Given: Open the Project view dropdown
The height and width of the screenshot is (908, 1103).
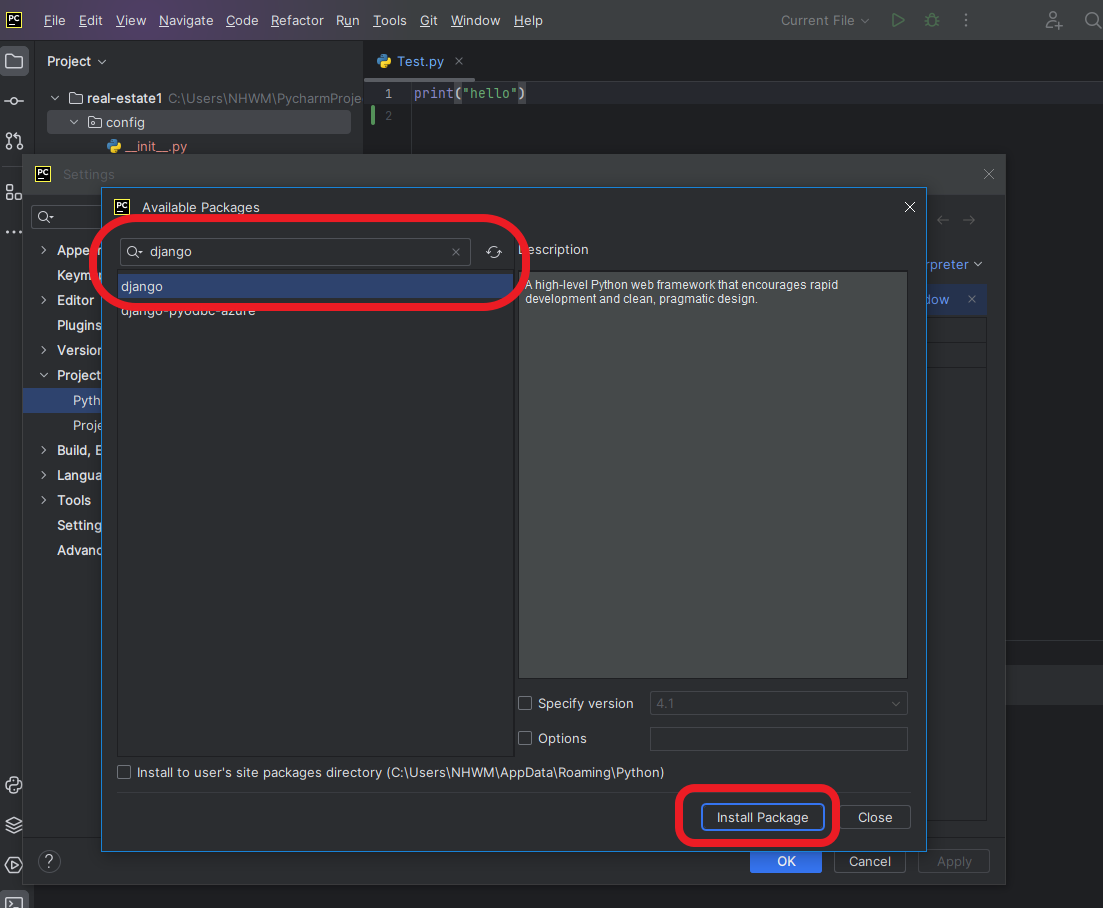Looking at the screenshot, I should [77, 61].
